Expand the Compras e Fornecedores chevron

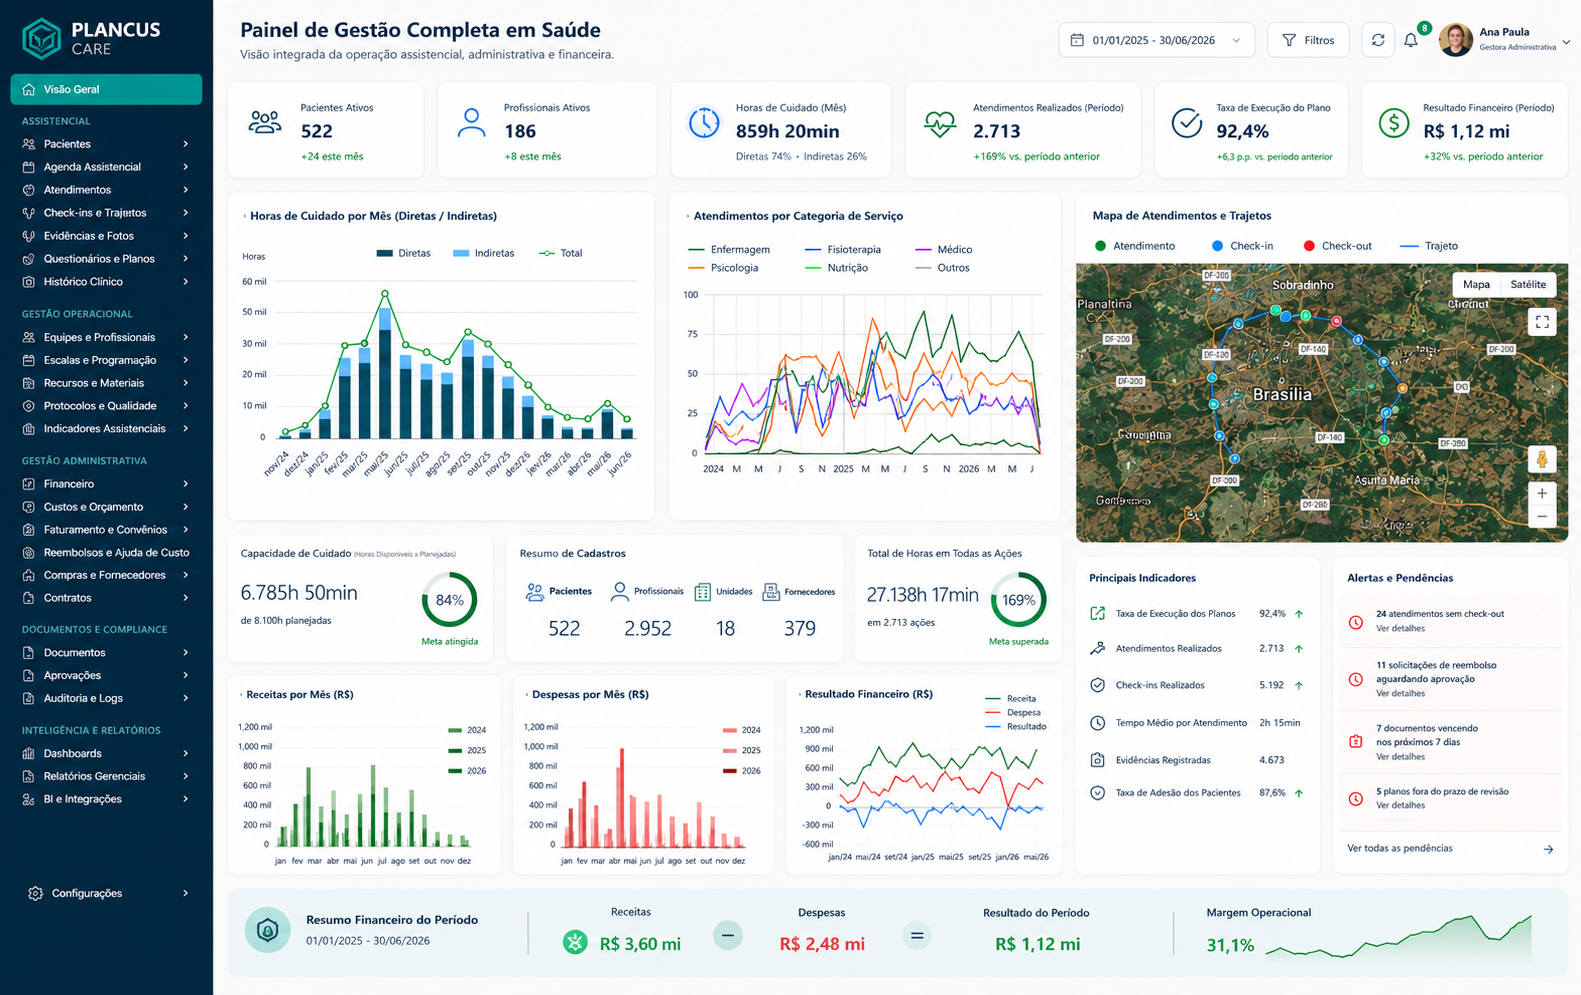pos(186,575)
